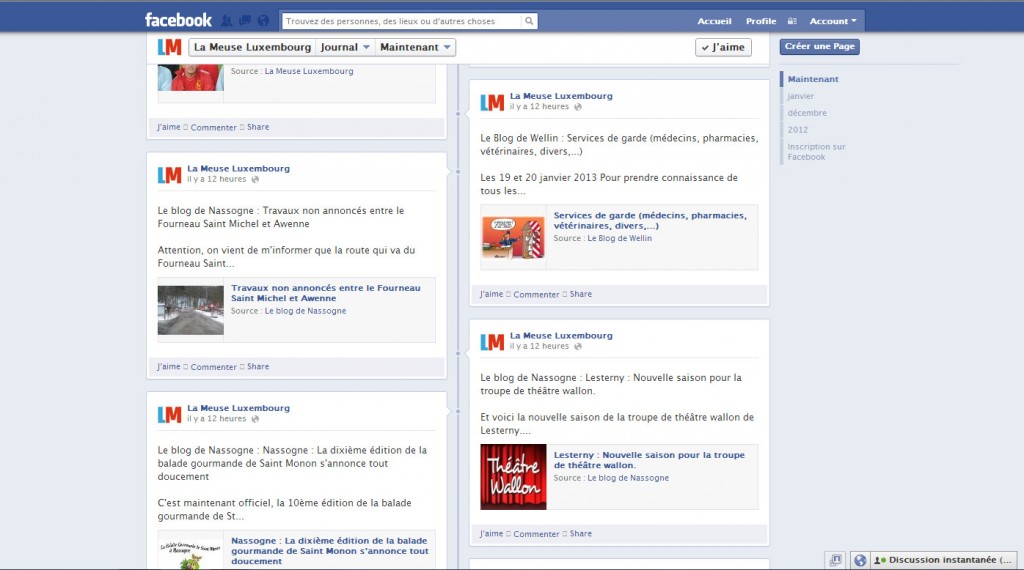Image resolution: width=1024 pixels, height=570 pixels.
Task: Click the Théâtre Wallon thumbnail
Action: click(x=513, y=477)
